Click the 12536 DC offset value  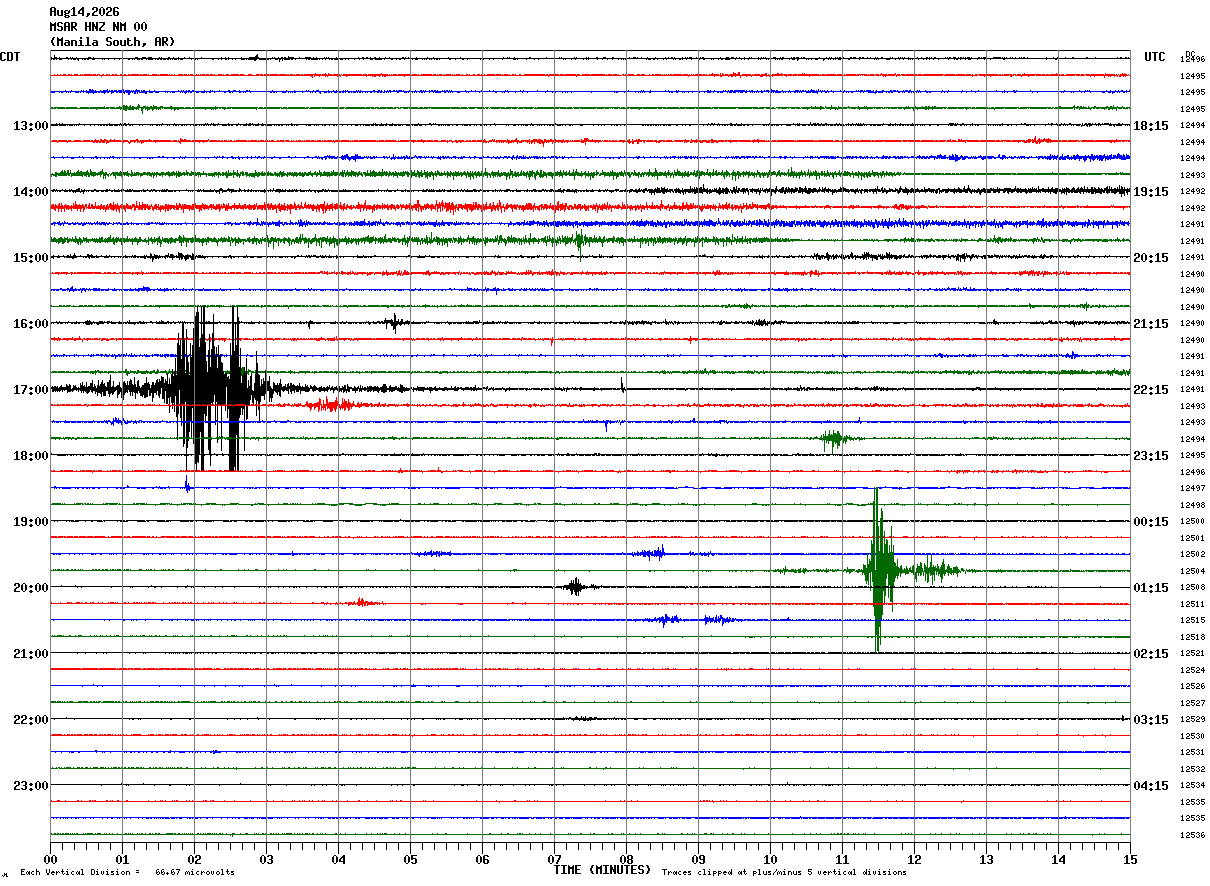pos(1192,835)
